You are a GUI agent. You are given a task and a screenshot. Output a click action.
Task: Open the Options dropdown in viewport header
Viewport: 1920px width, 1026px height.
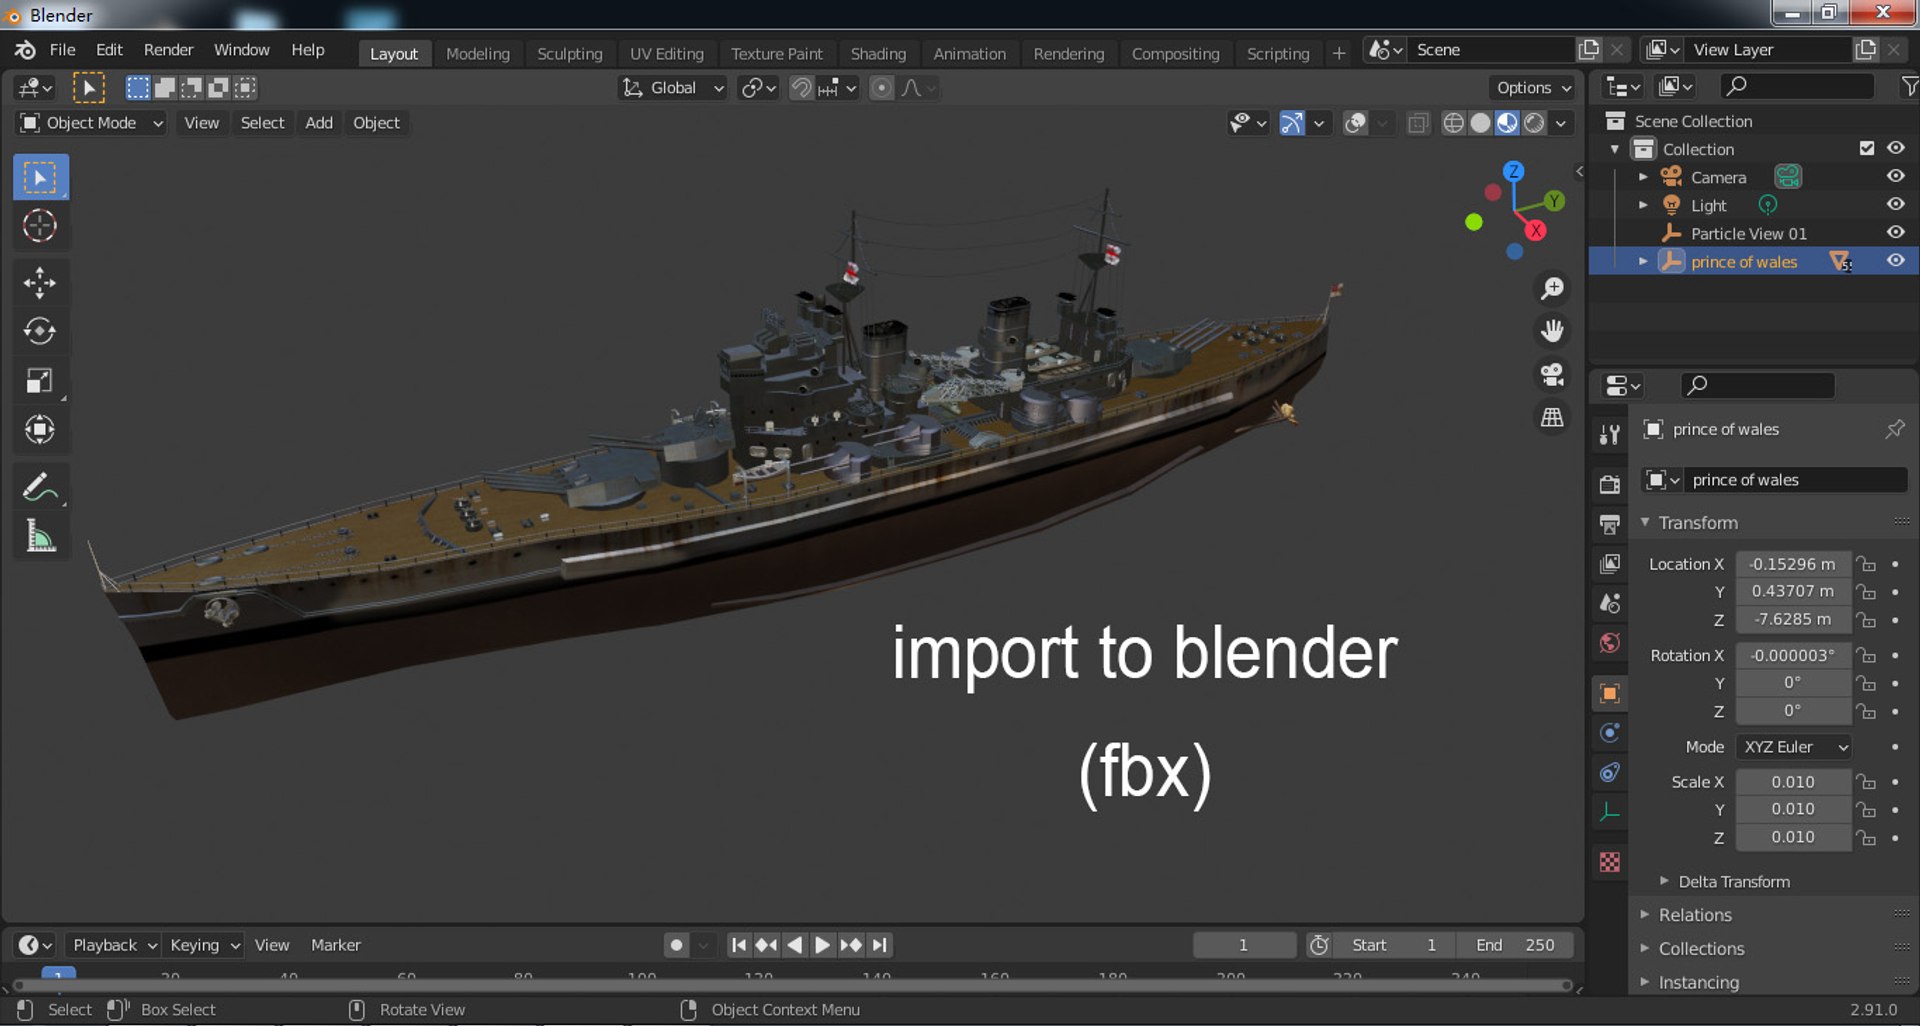[x=1532, y=88]
